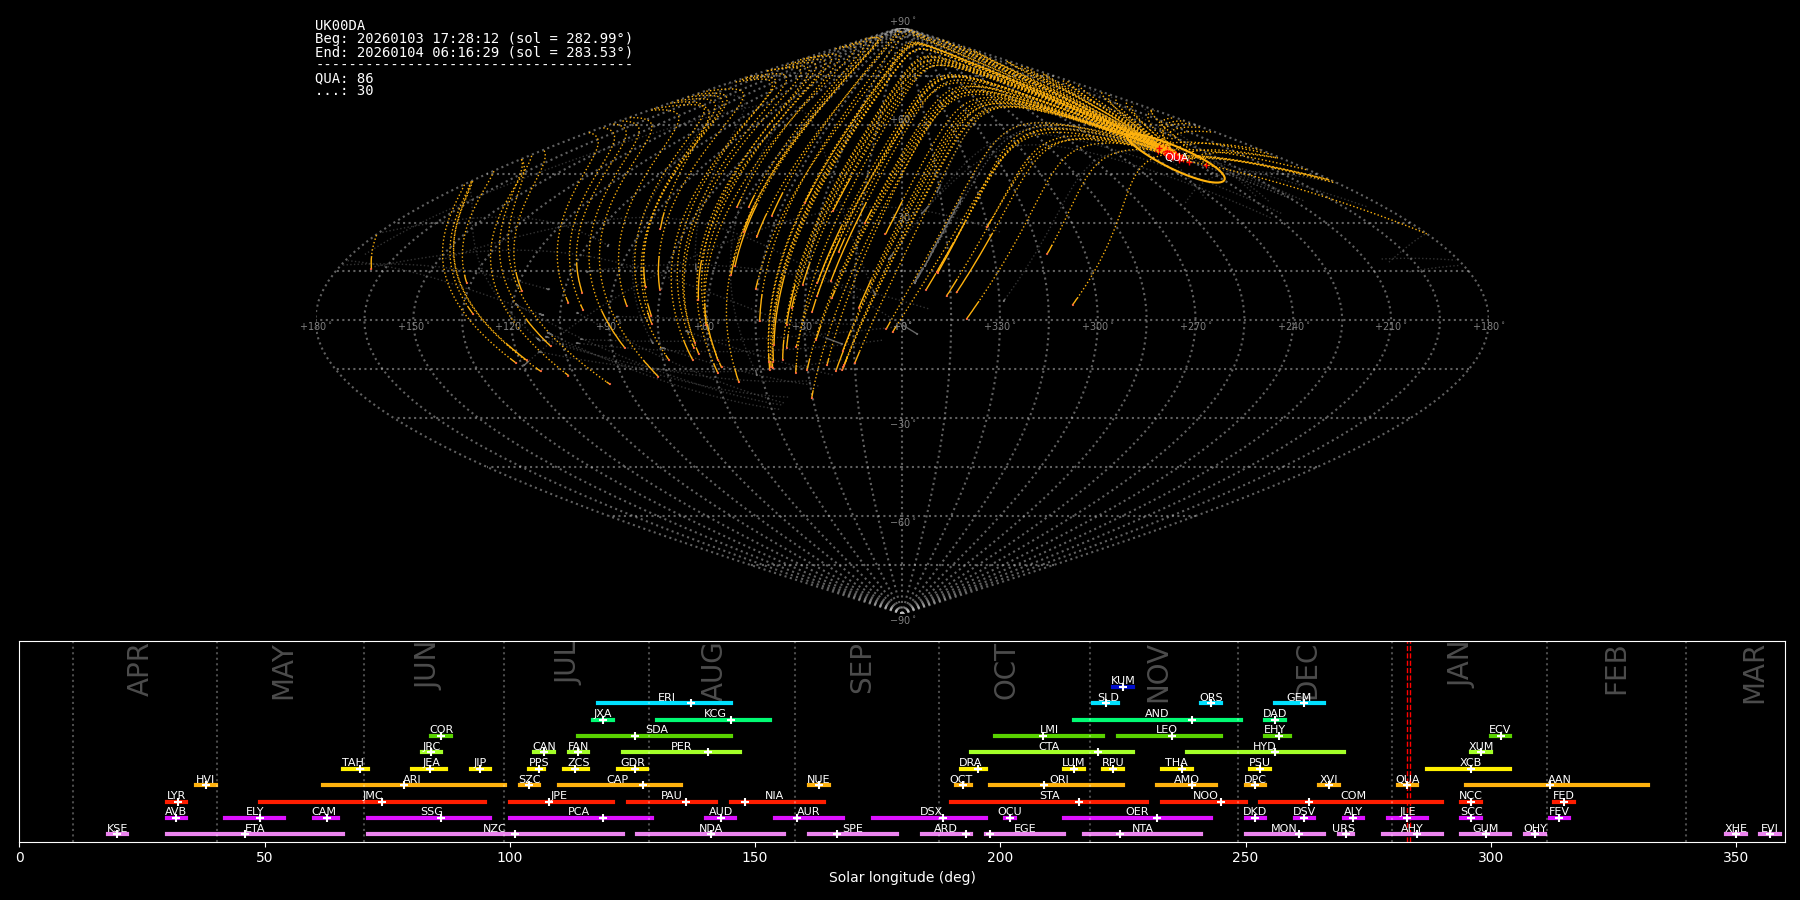
Task: Select the GEM Geminids shower bar
Action: 1299,703
